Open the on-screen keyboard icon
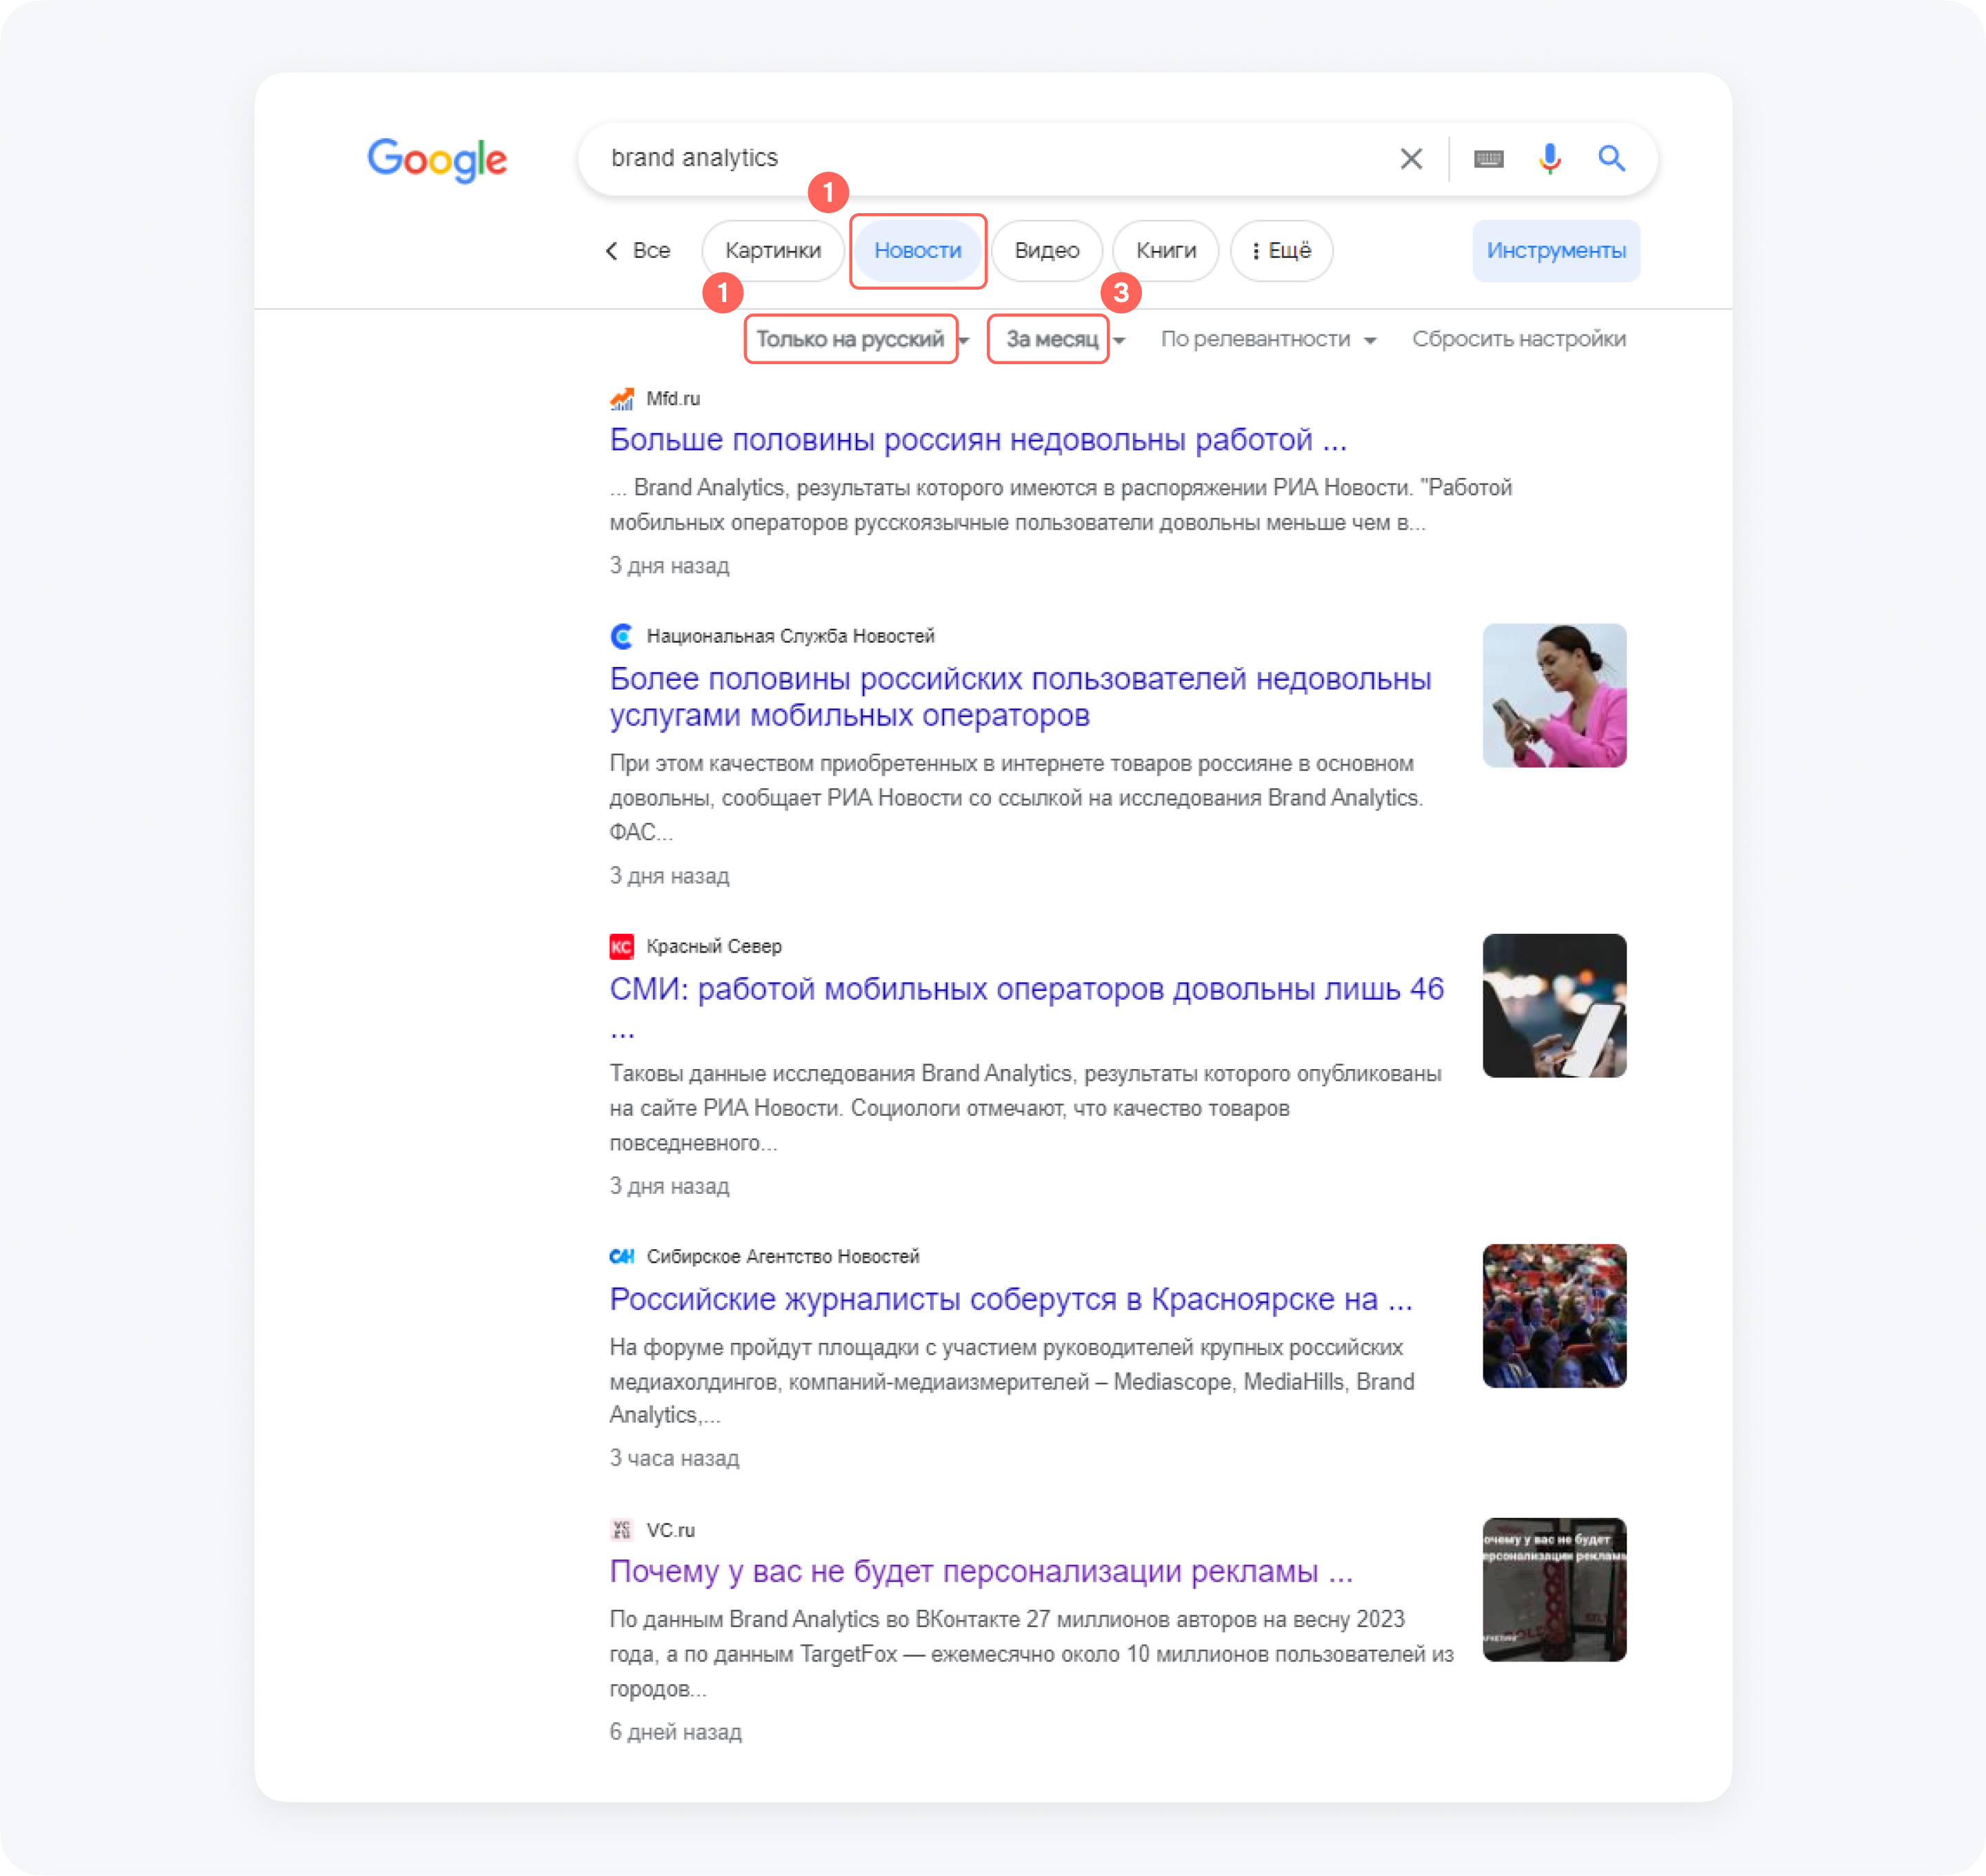This screenshot has width=1986, height=1876. 1488,158
